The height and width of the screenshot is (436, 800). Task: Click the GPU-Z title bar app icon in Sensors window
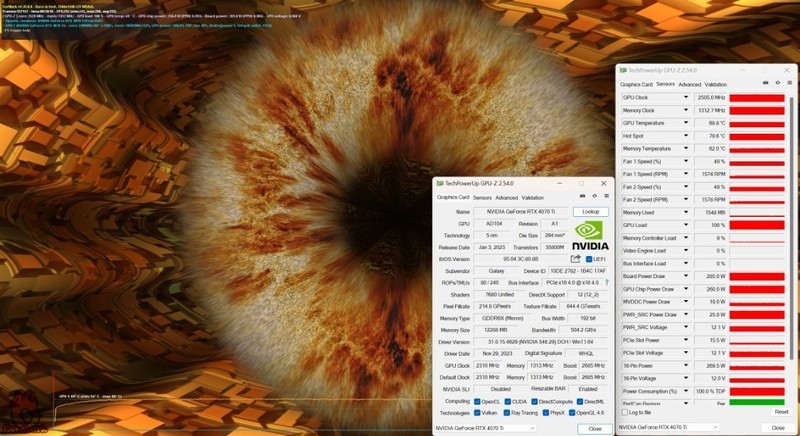pyautogui.click(x=622, y=70)
